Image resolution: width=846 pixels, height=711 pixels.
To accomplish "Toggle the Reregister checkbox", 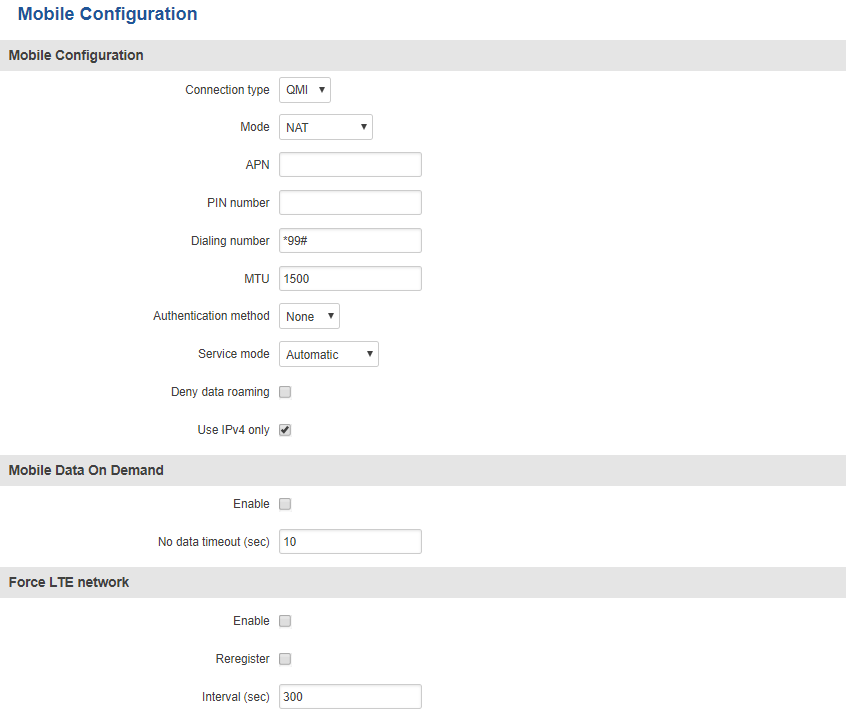I will (x=285, y=659).
